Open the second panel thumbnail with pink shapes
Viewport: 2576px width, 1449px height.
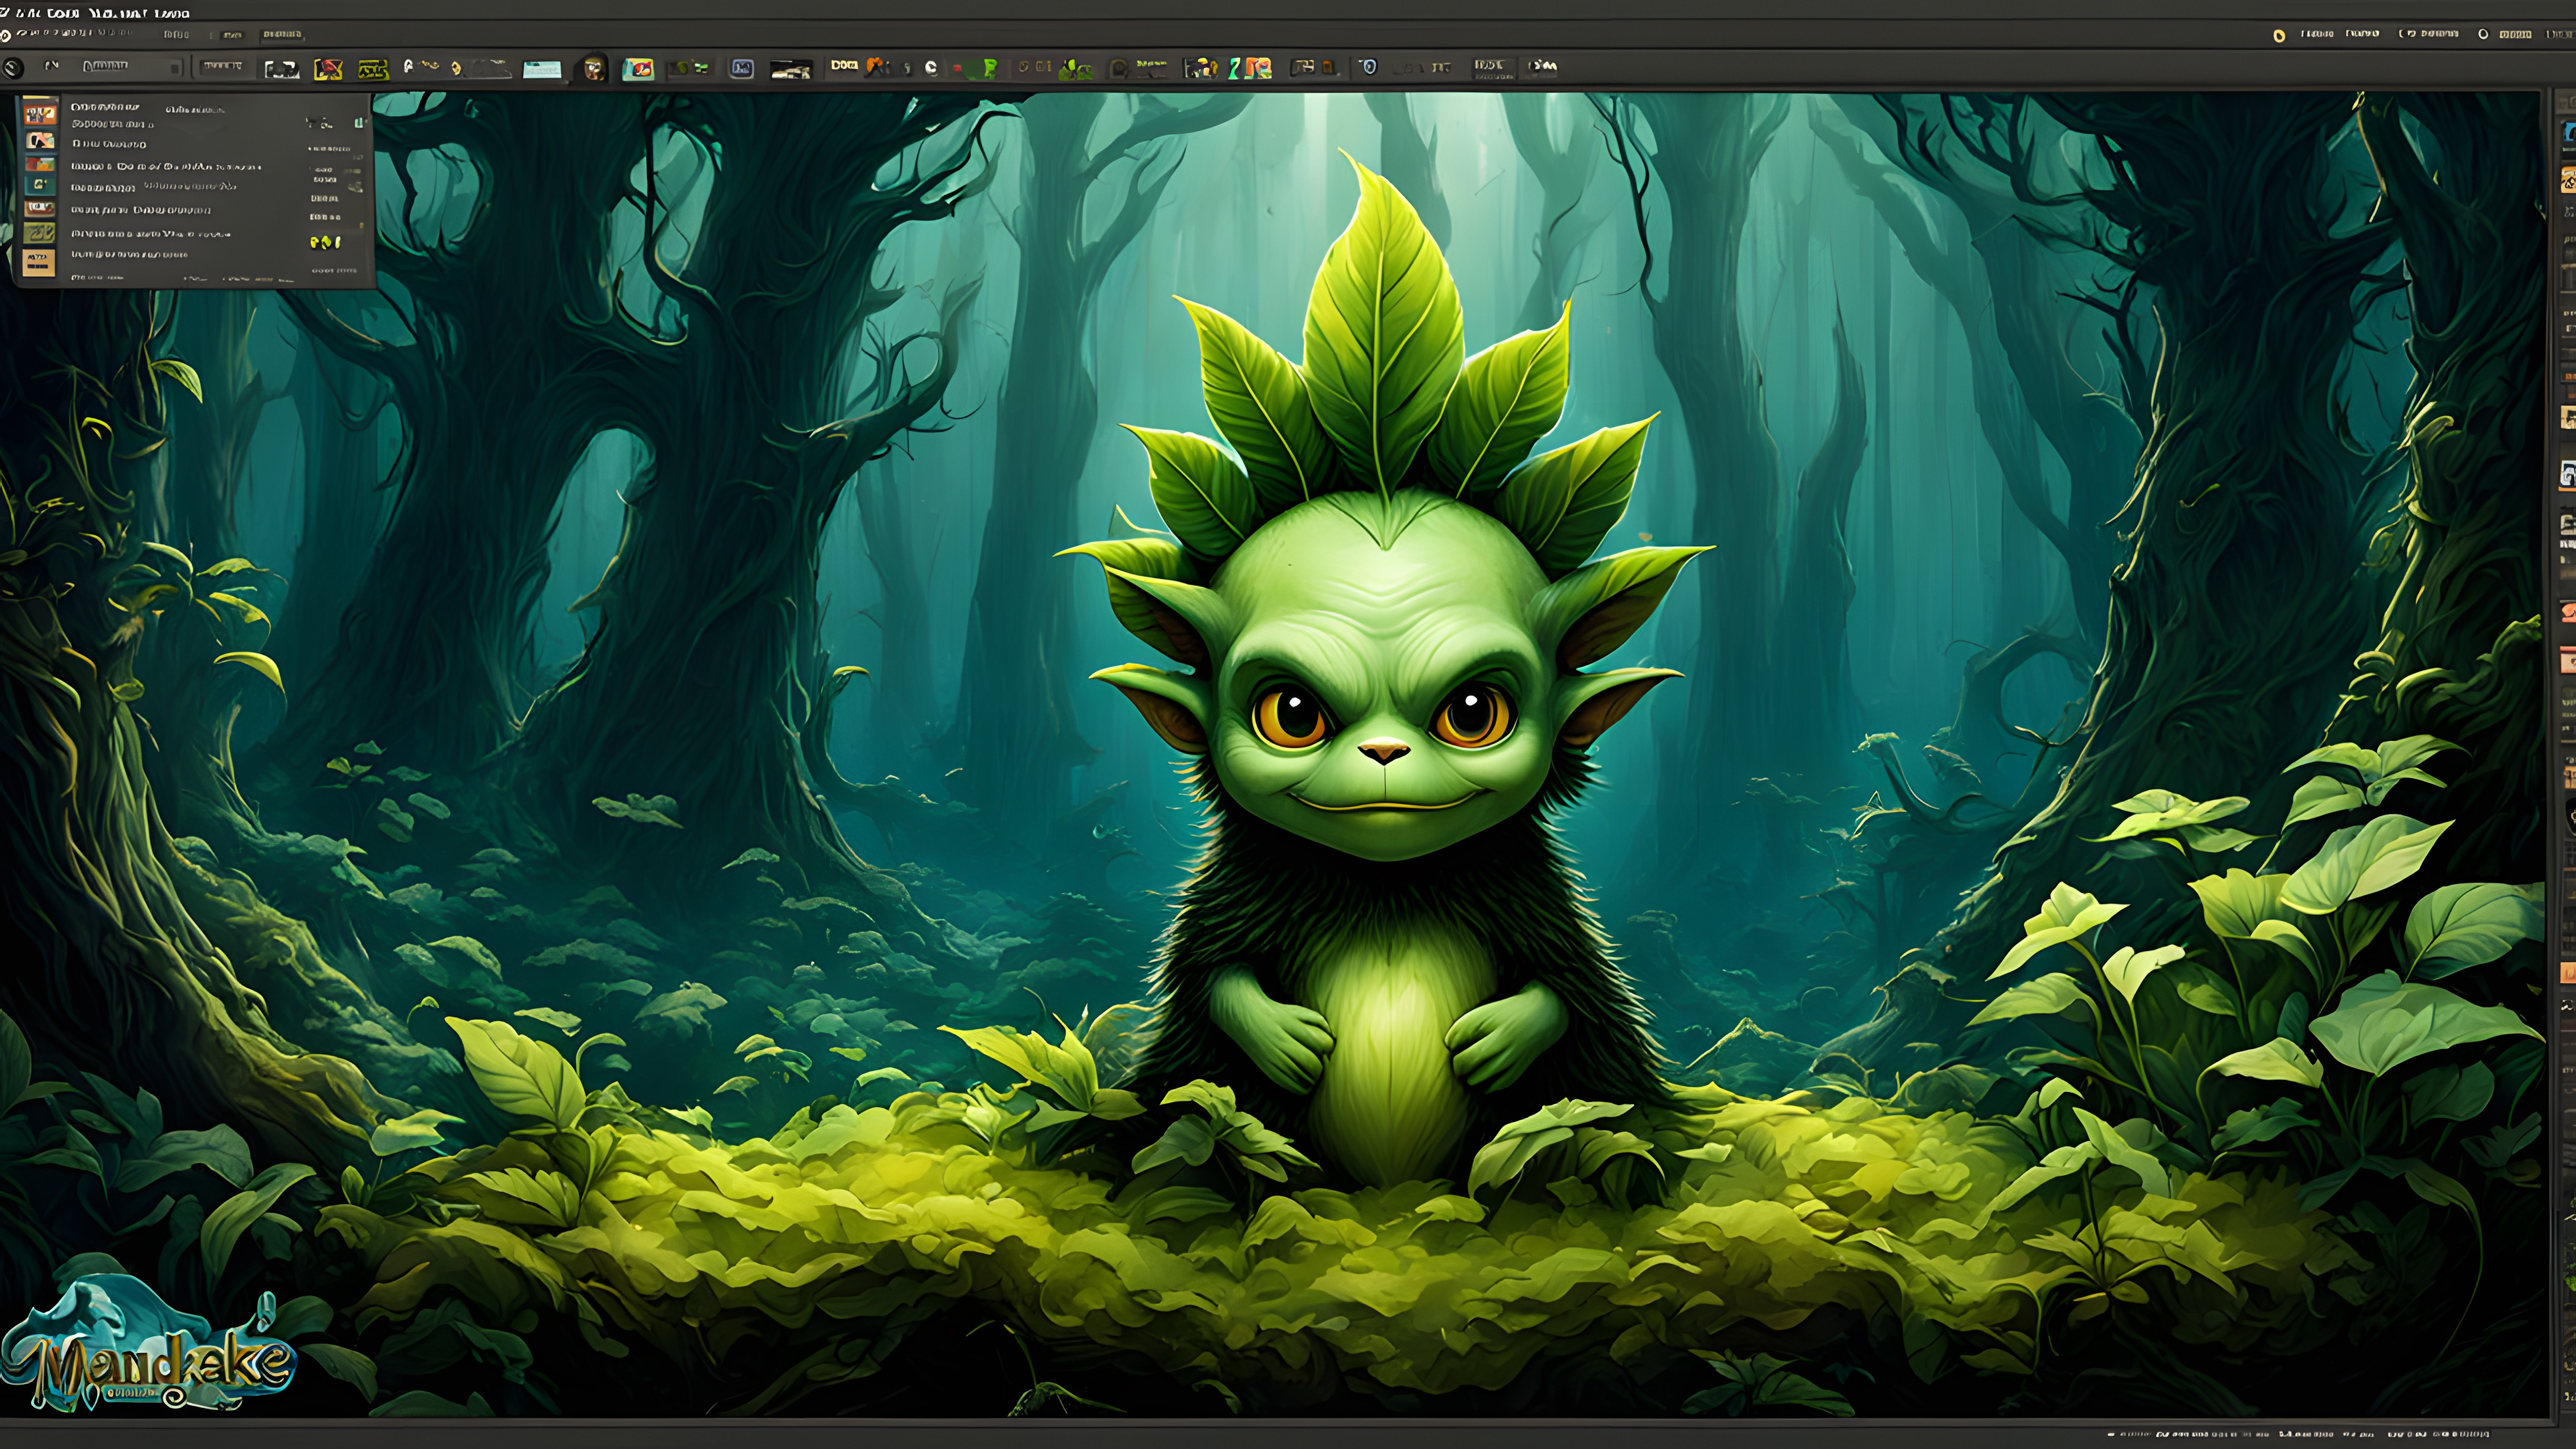coord(40,141)
